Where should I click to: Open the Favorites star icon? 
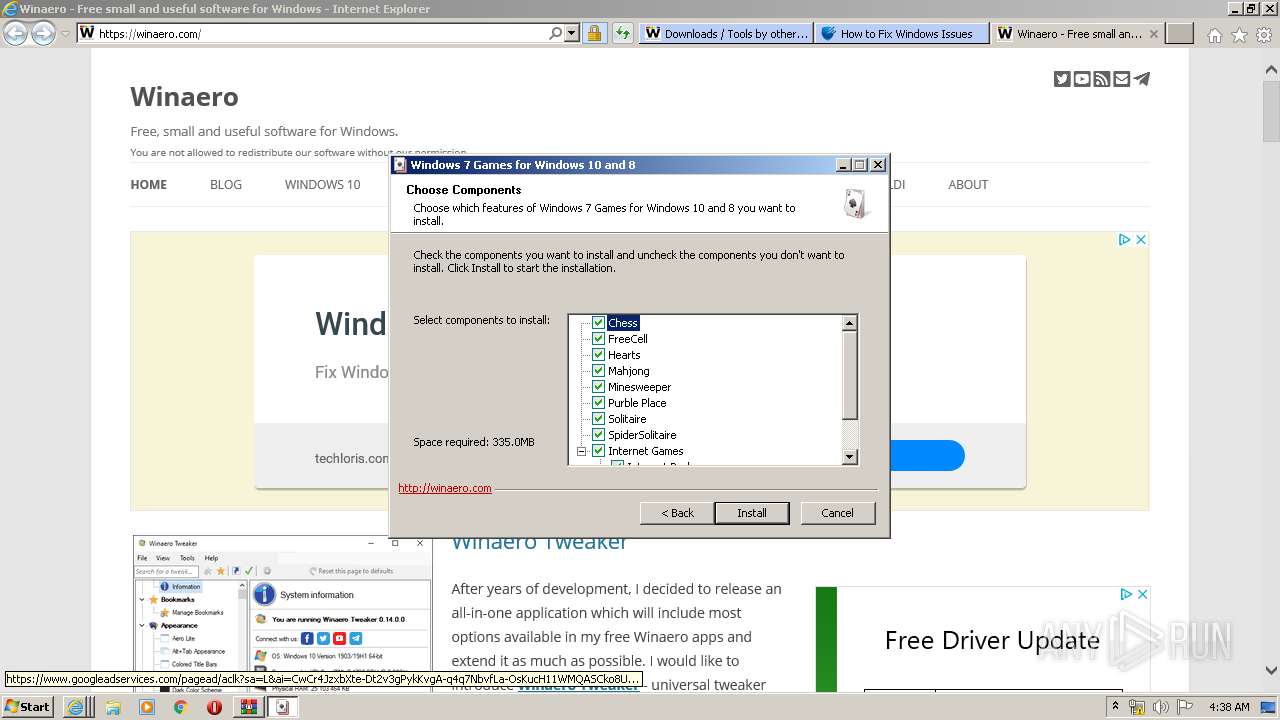[x=1239, y=35]
